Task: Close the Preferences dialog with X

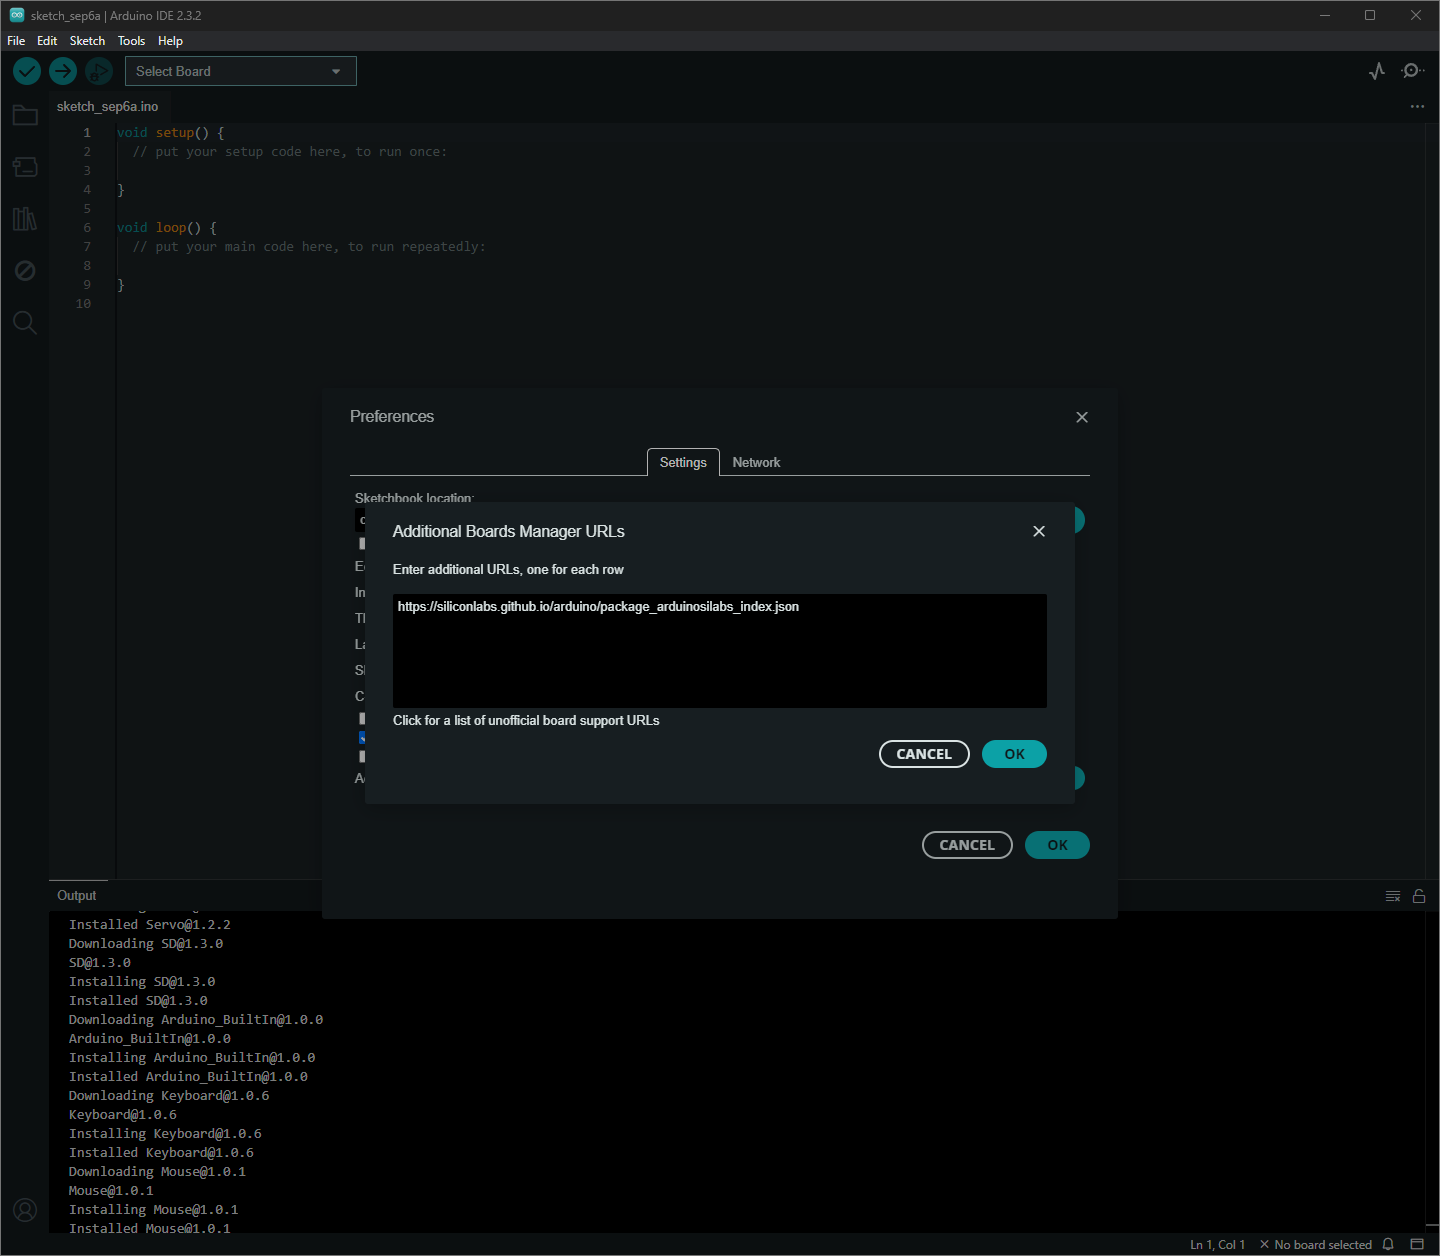Action: point(1082,417)
